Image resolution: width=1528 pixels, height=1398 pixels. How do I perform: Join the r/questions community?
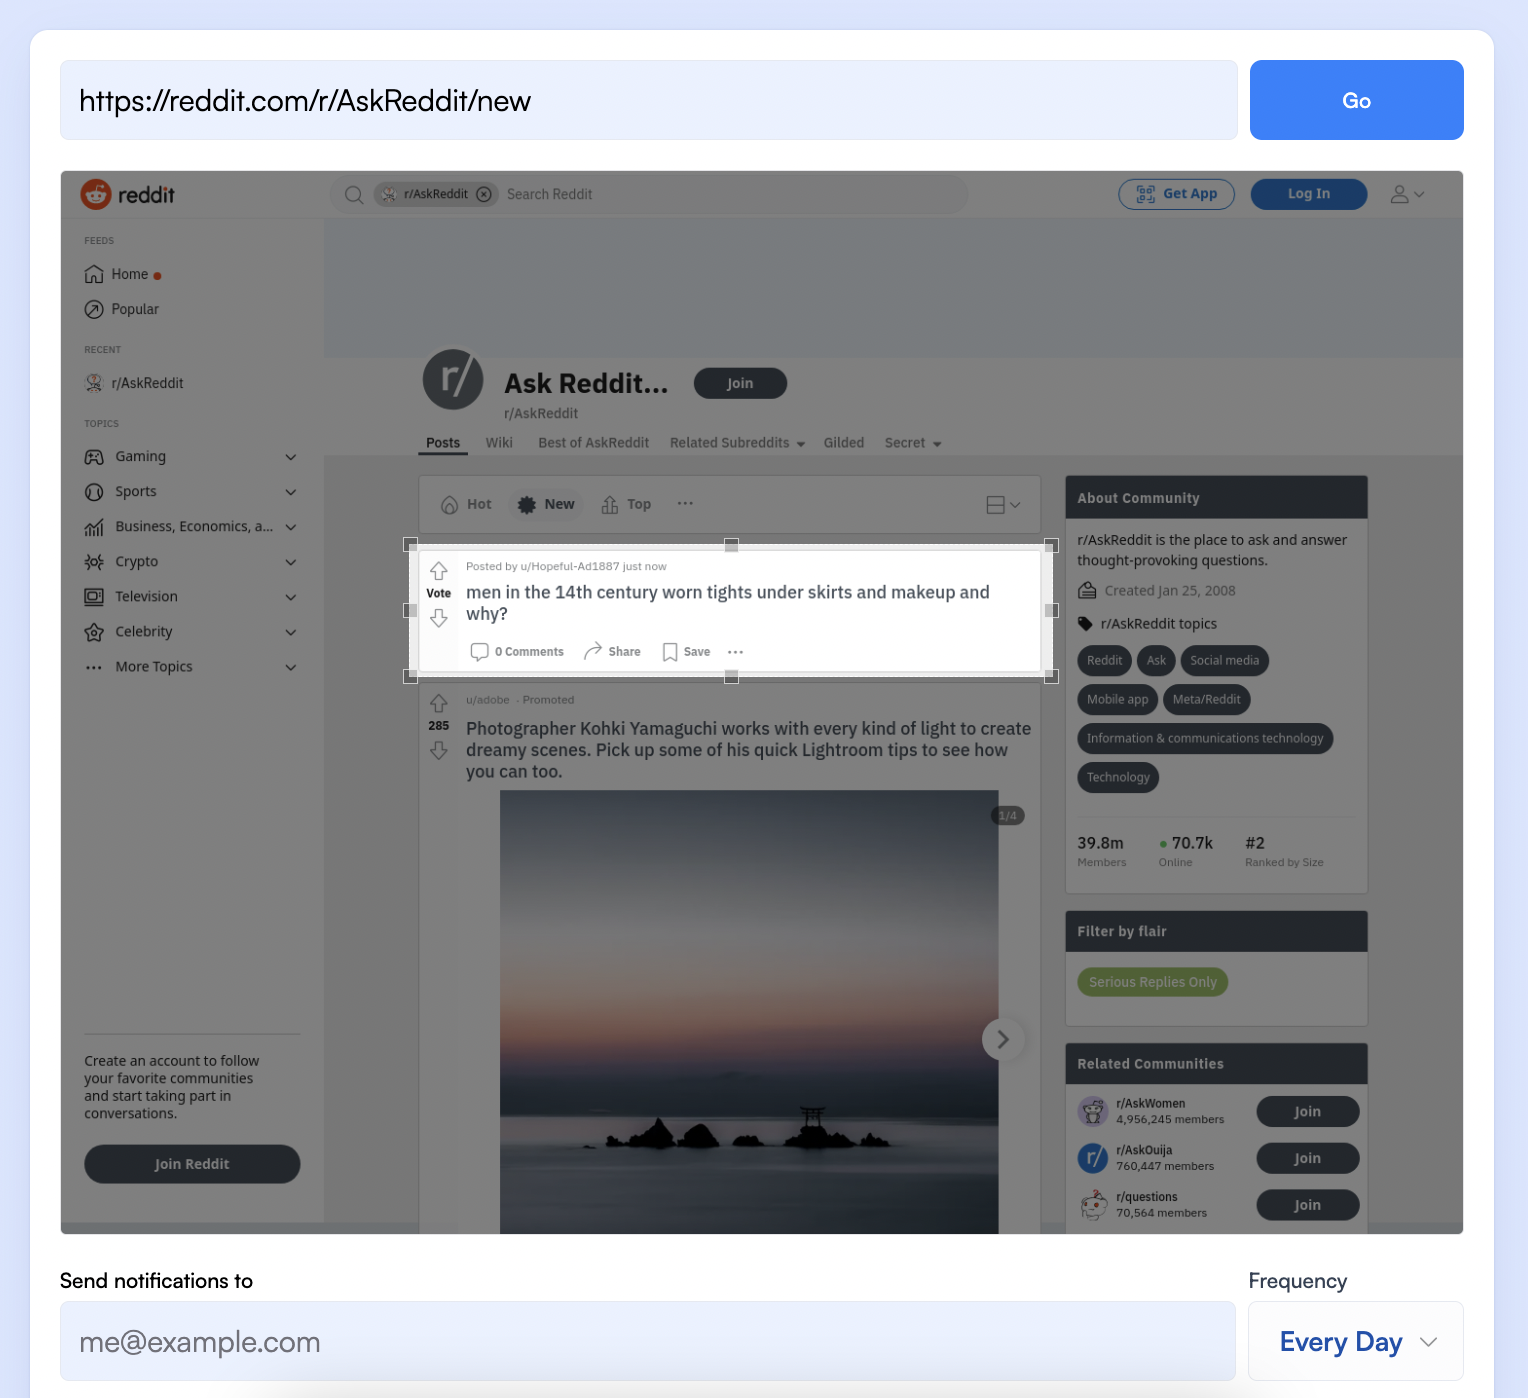pos(1307,1205)
